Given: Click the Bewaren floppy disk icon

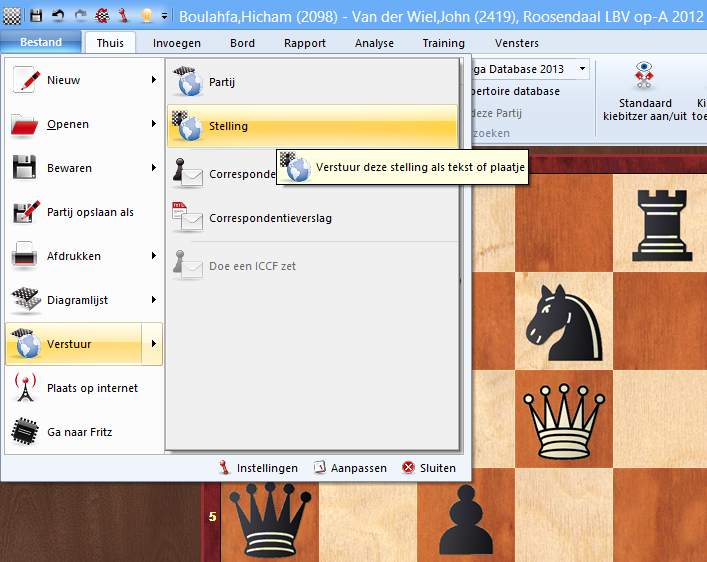Looking at the screenshot, I should (x=24, y=168).
